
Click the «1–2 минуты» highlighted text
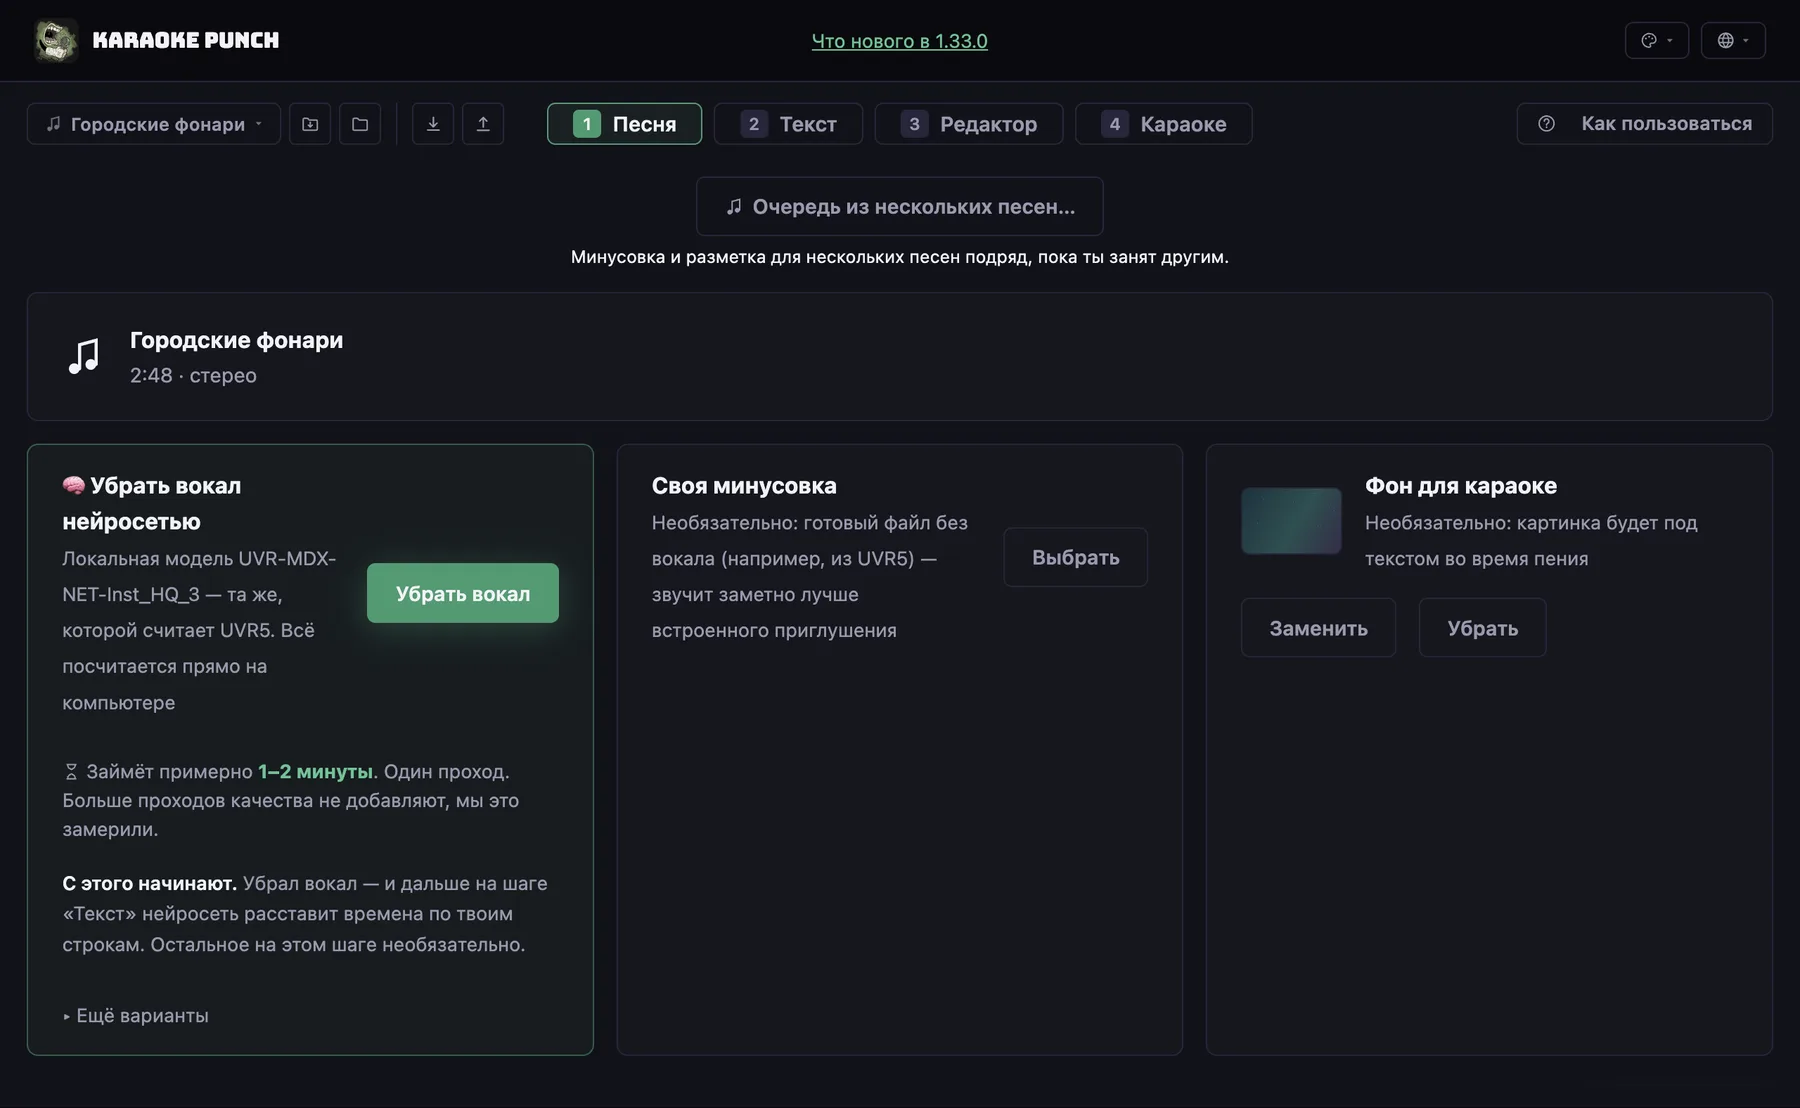tap(315, 771)
